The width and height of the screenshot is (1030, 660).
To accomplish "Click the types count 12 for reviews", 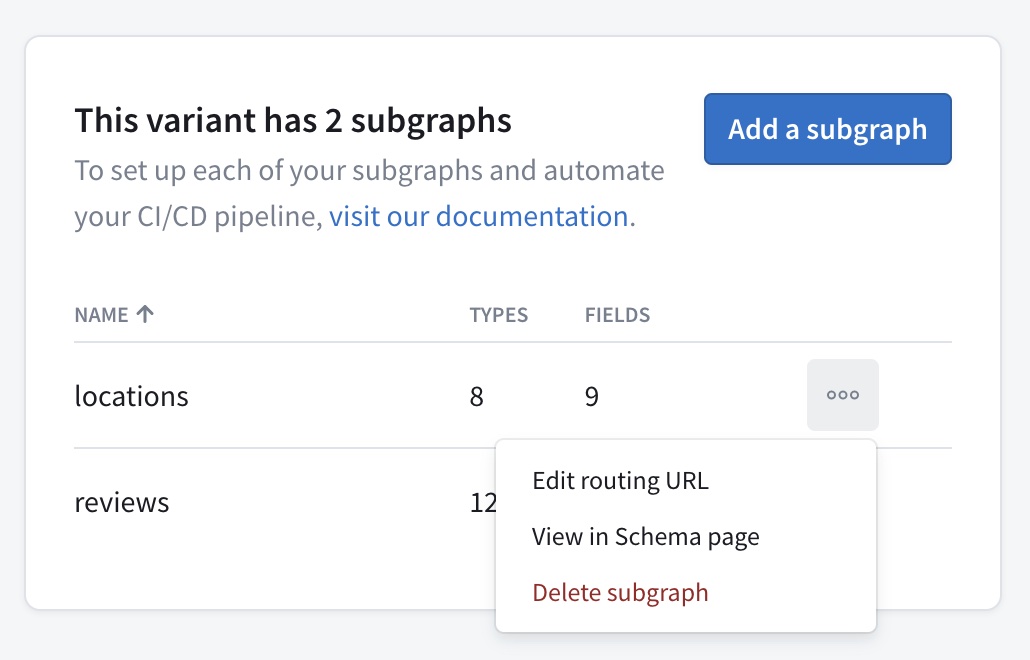I will [483, 502].
